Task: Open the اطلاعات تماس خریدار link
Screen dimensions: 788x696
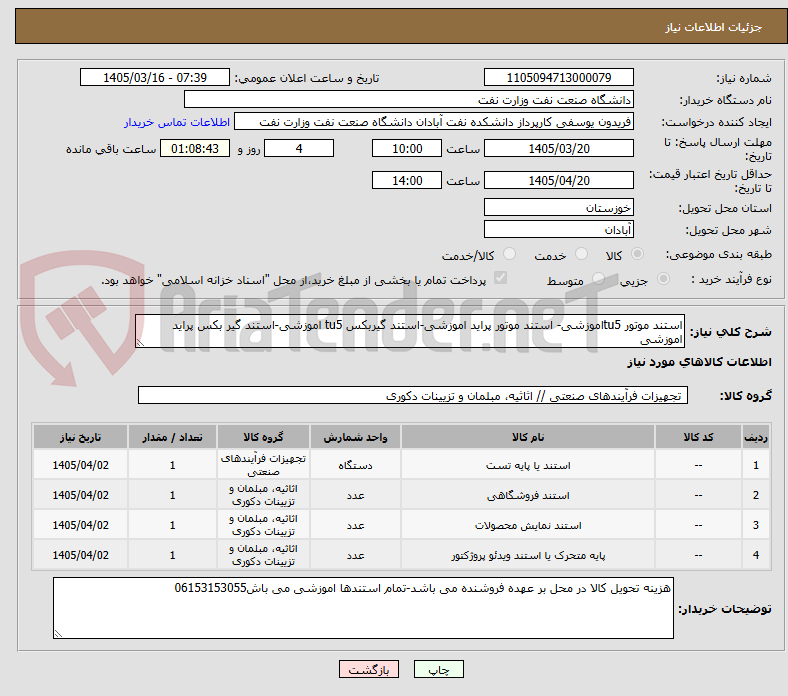Action: [x=177, y=122]
